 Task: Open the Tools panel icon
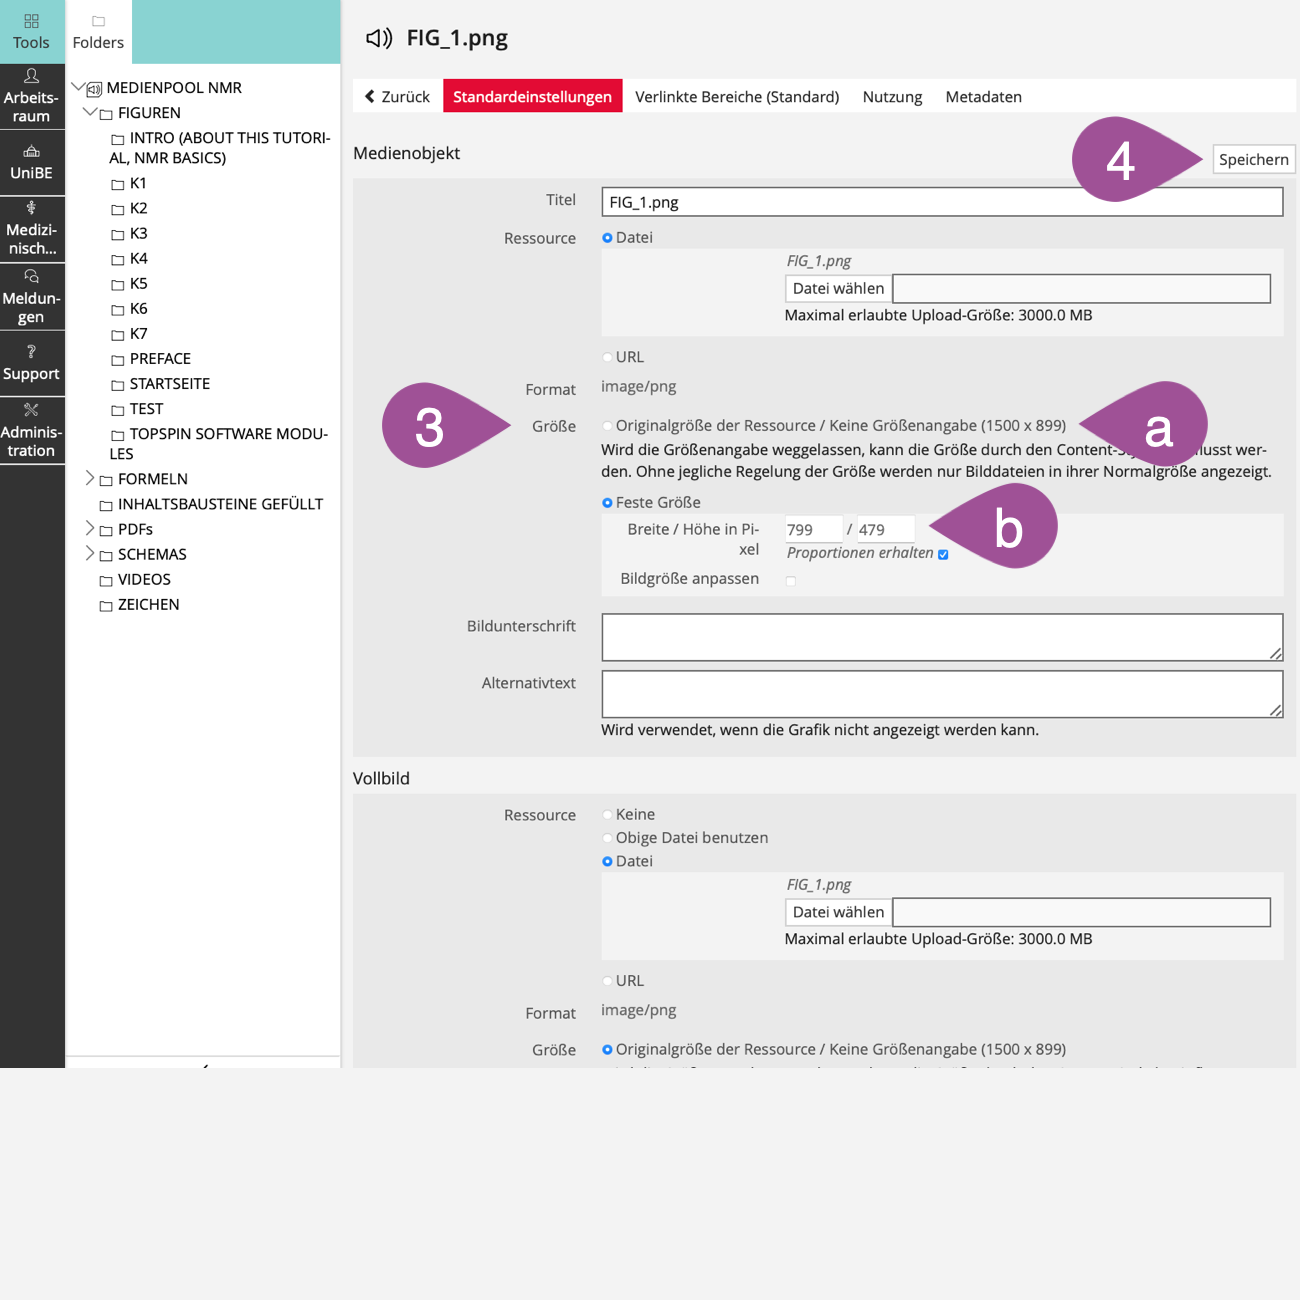(x=31, y=22)
